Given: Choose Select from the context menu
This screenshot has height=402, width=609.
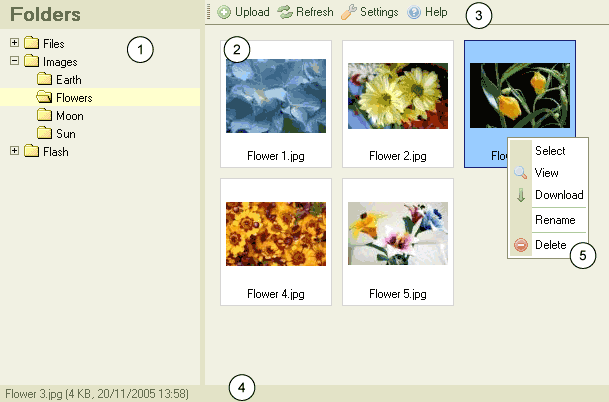Looking at the screenshot, I should (550, 151).
